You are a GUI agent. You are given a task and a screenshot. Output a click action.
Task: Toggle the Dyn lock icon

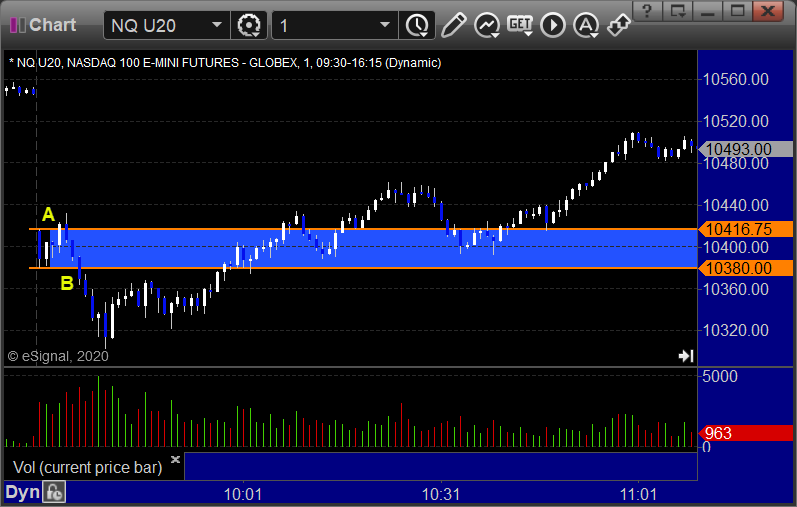[x=54, y=492]
